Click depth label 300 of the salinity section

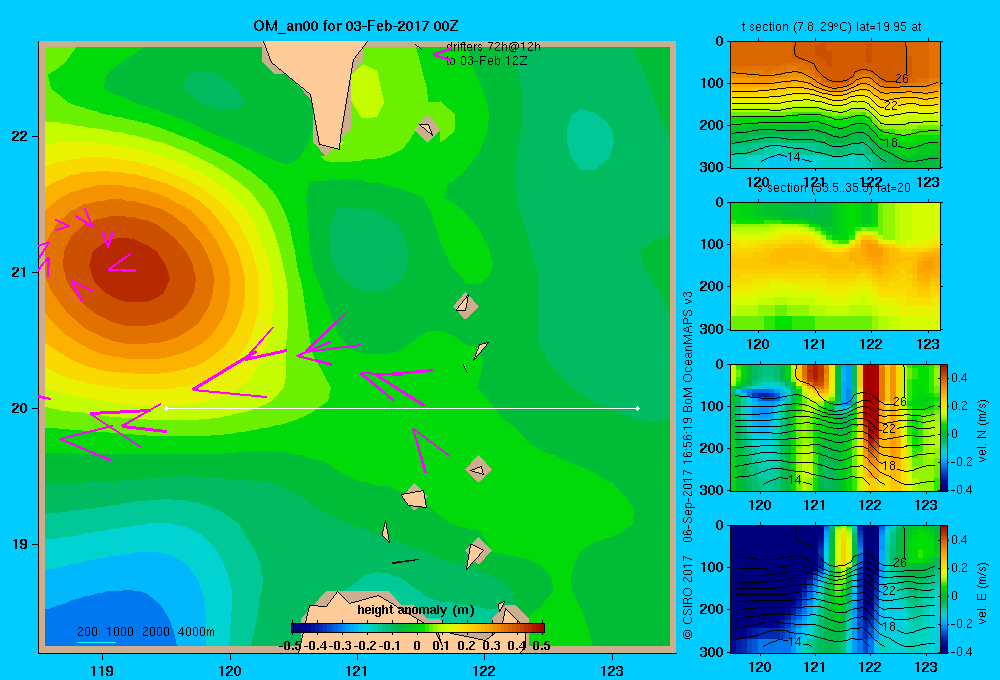click(x=712, y=329)
